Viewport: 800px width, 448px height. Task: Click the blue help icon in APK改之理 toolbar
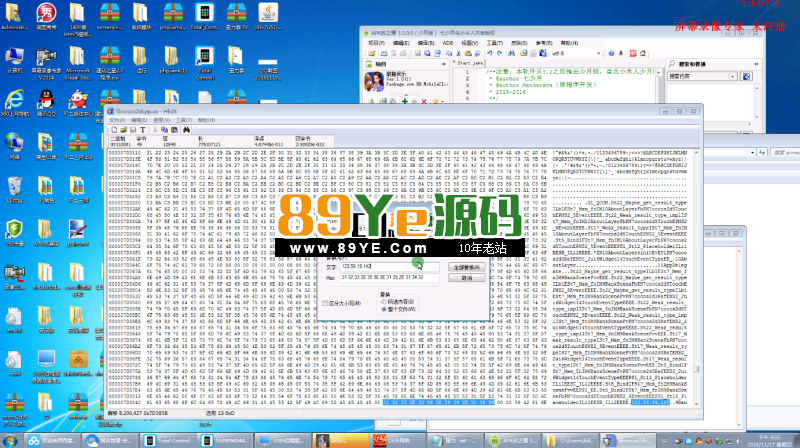[611, 54]
